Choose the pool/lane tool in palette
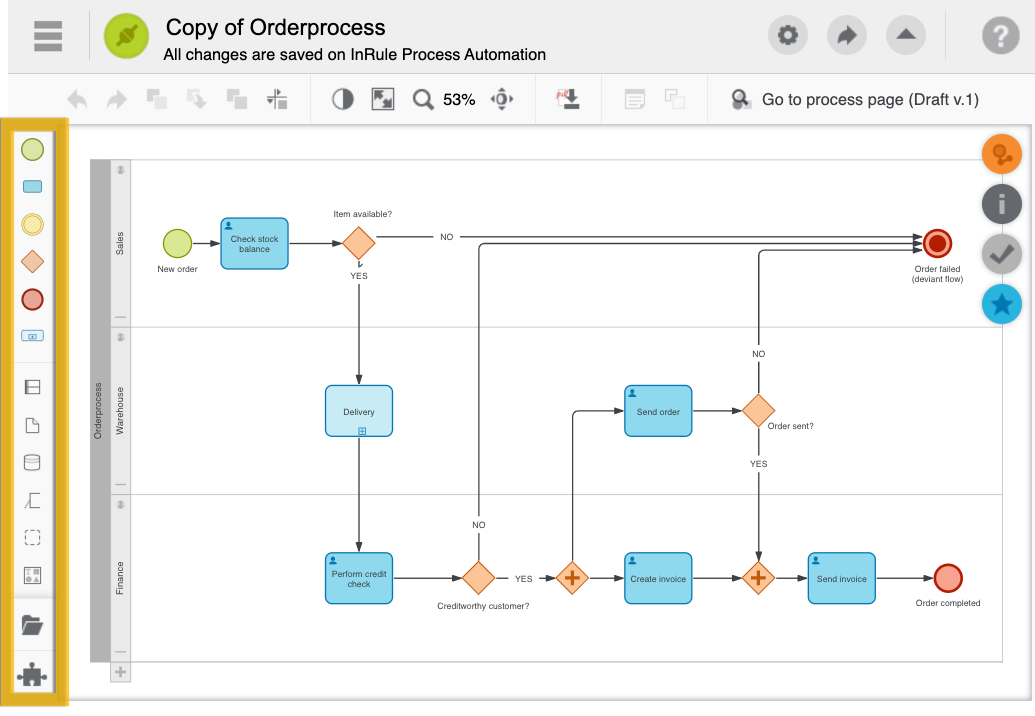Screen dimensions: 1035x716 pyautogui.click(x=32, y=387)
